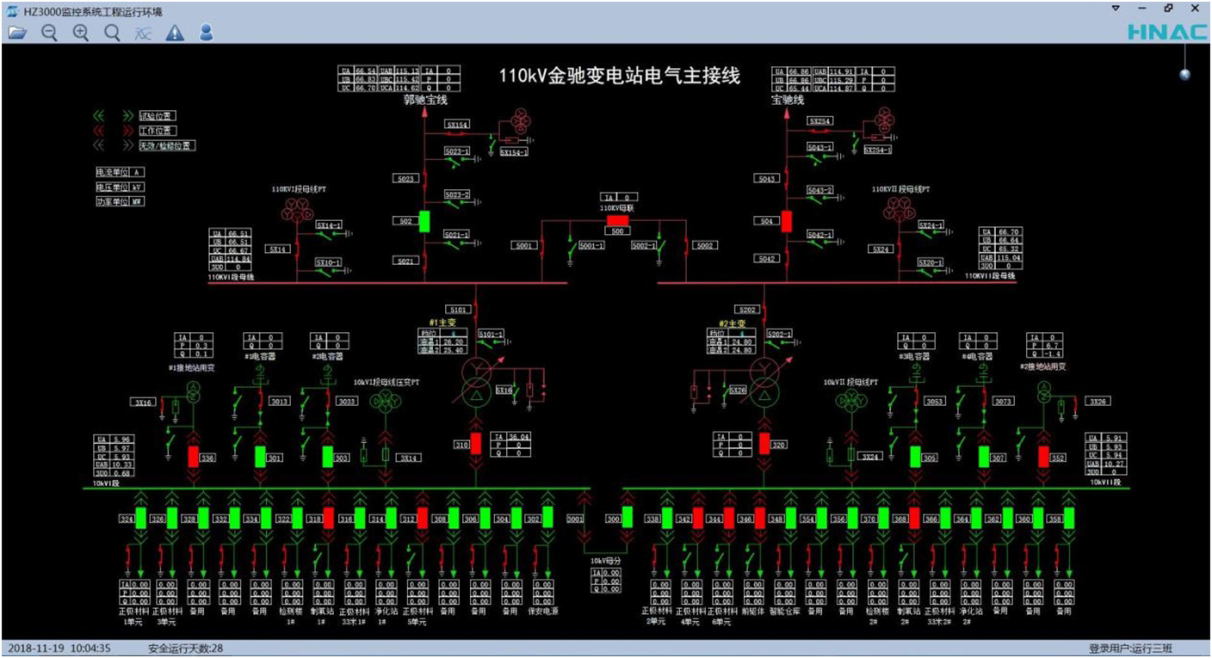Click the zoom out magnifier icon
1212x658 pixels.
pos(49,32)
